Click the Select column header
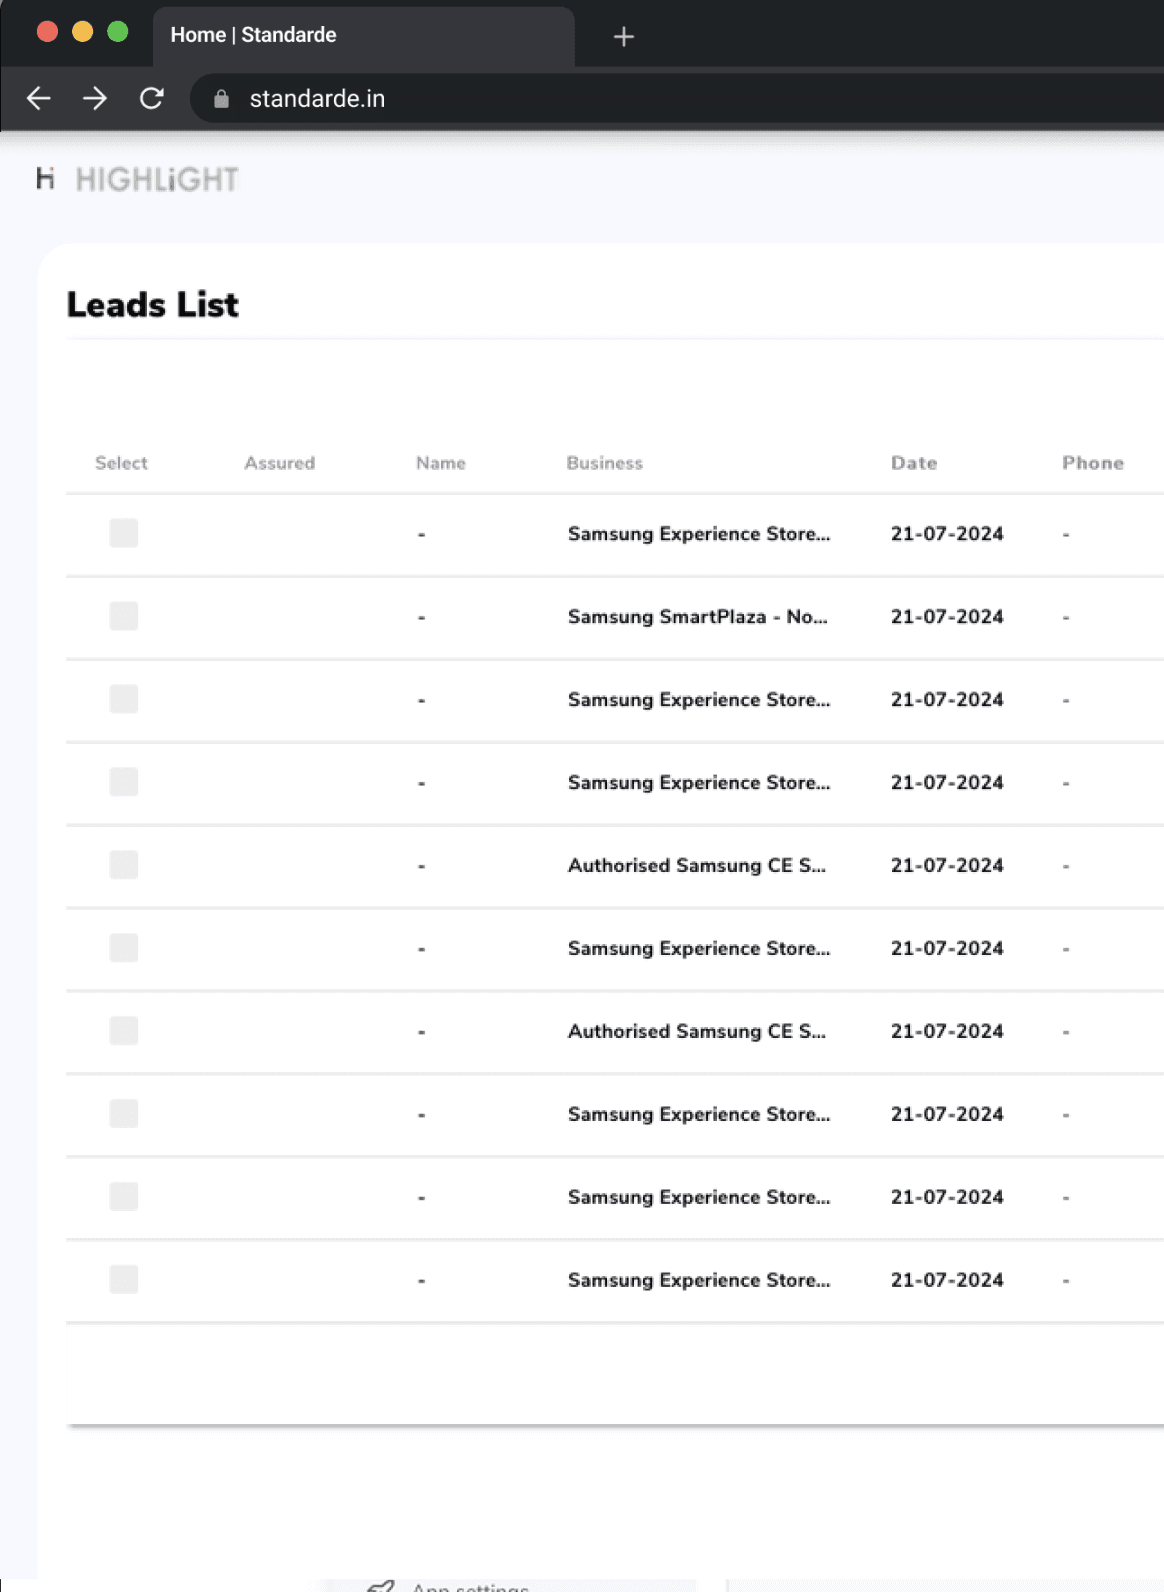Image resolution: width=1164 pixels, height=1592 pixels. coord(121,463)
